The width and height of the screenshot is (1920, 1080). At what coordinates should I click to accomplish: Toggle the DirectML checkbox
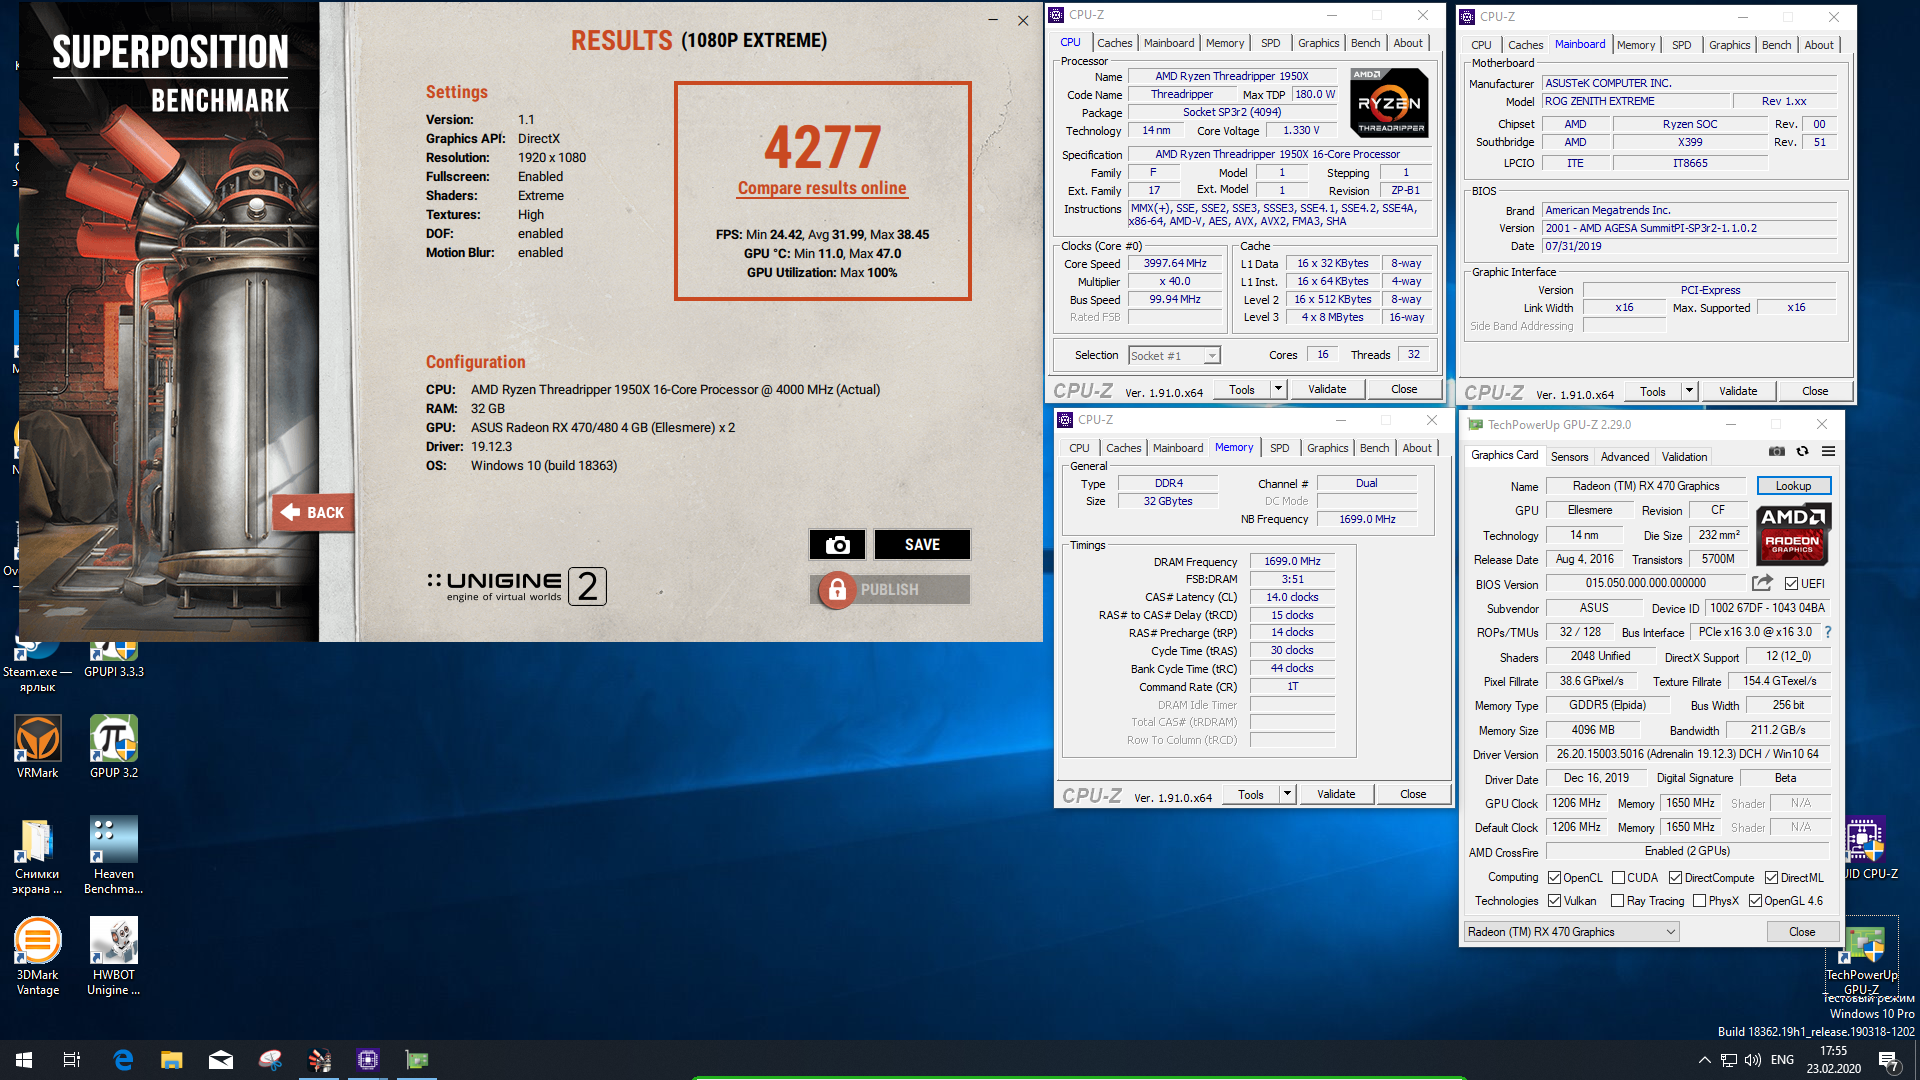click(x=1771, y=878)
